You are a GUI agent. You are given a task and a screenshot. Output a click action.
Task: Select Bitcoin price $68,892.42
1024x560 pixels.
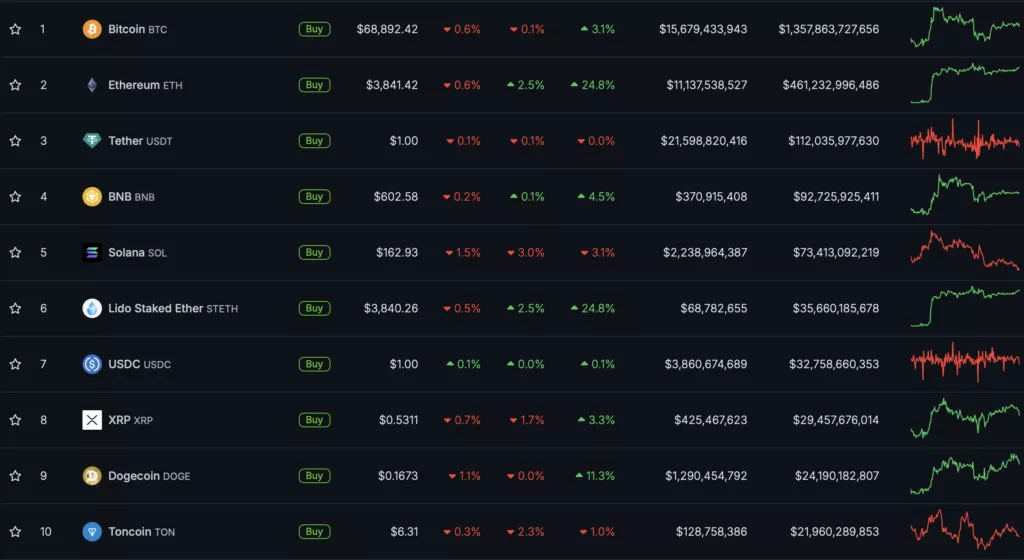pos(387,29)
